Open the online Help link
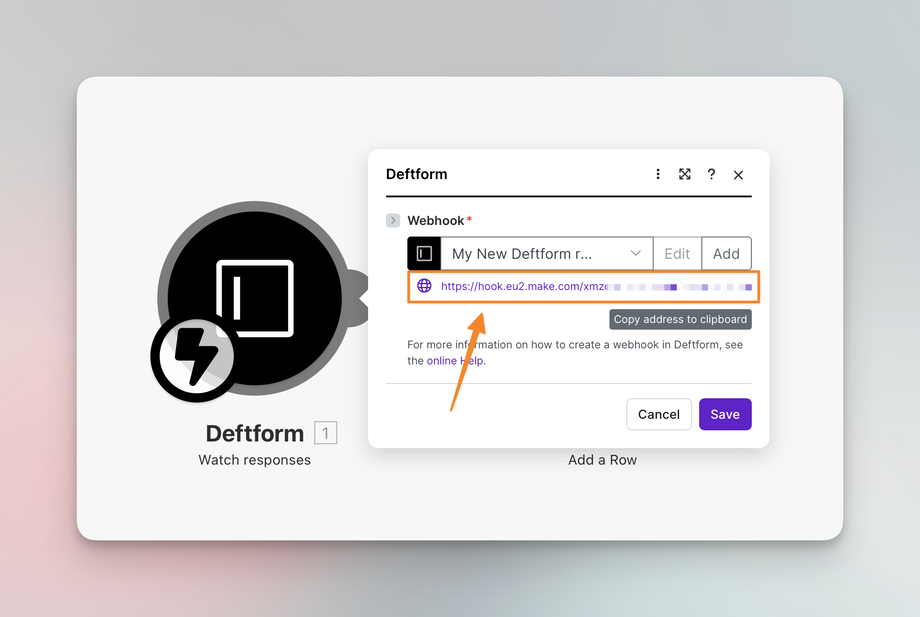 [456, 361]
